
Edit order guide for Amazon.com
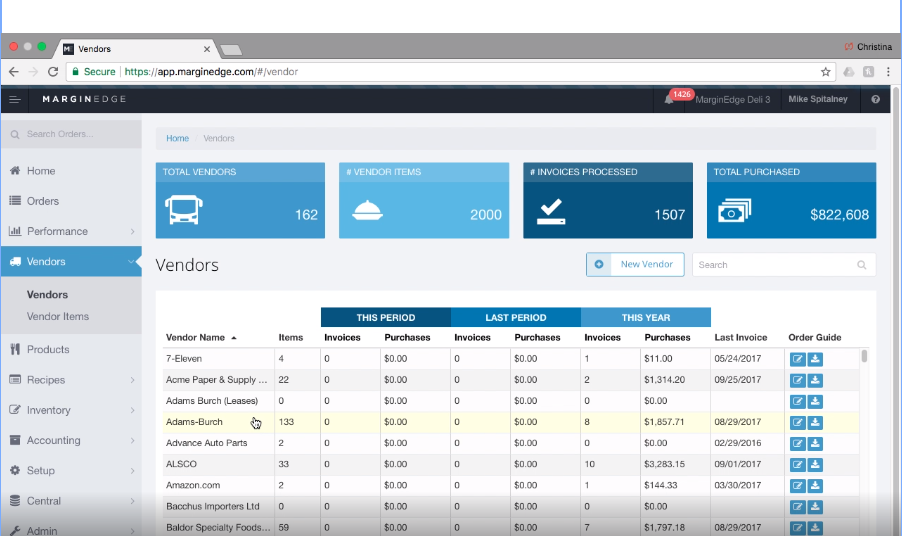(x=797, y=486)
